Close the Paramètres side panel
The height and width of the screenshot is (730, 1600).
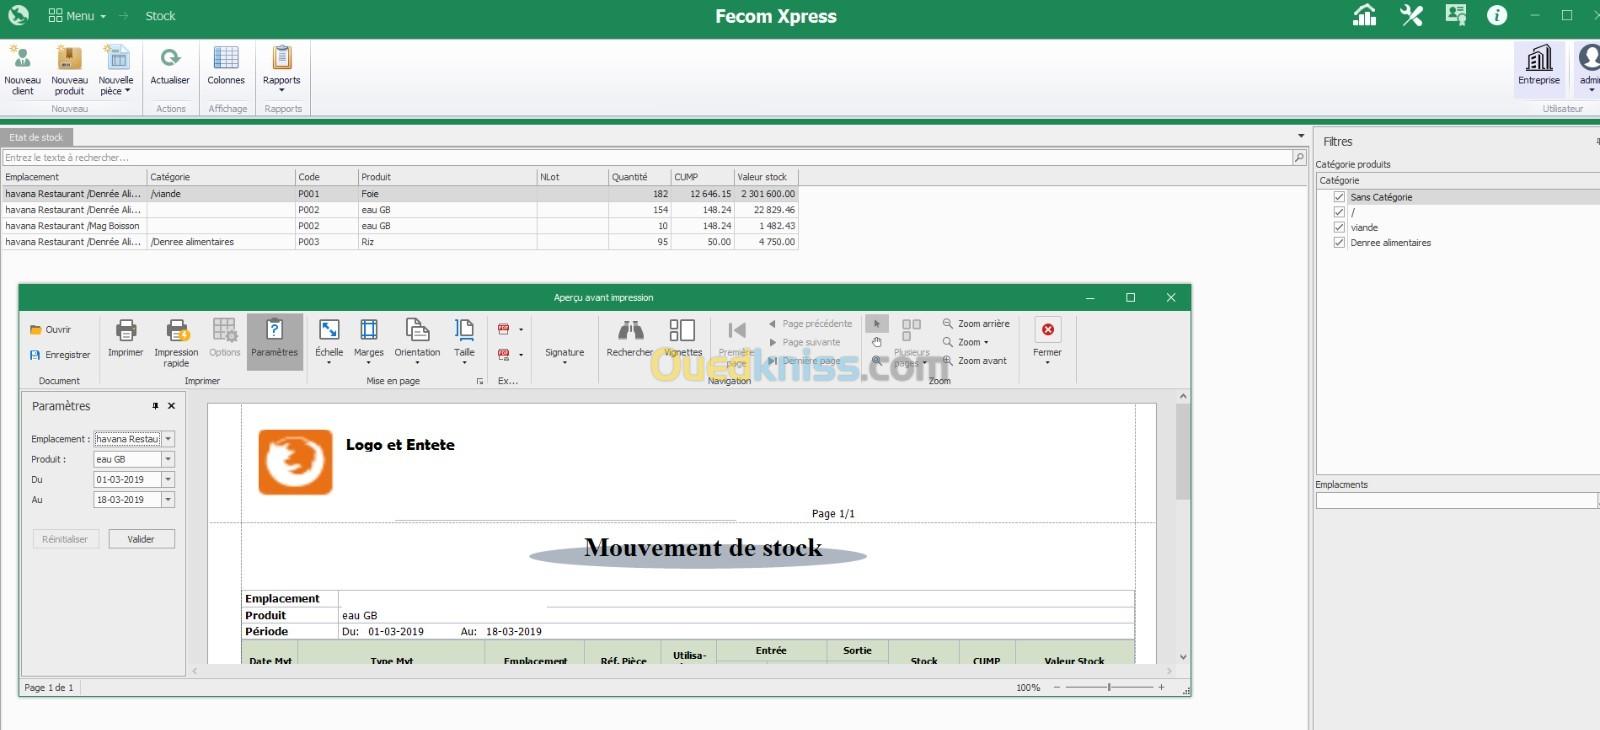171,406
